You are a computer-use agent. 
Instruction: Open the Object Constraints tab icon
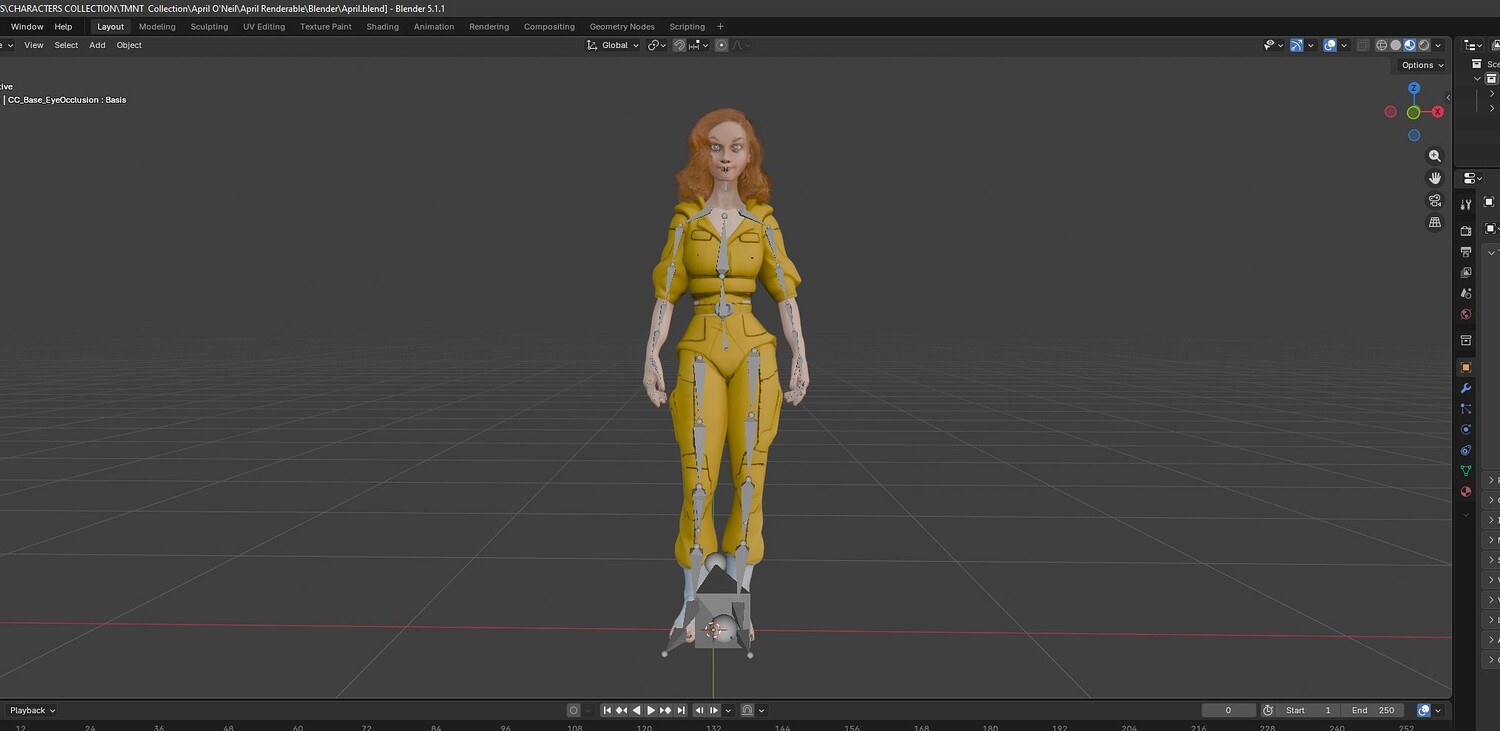pos(1466,450)
